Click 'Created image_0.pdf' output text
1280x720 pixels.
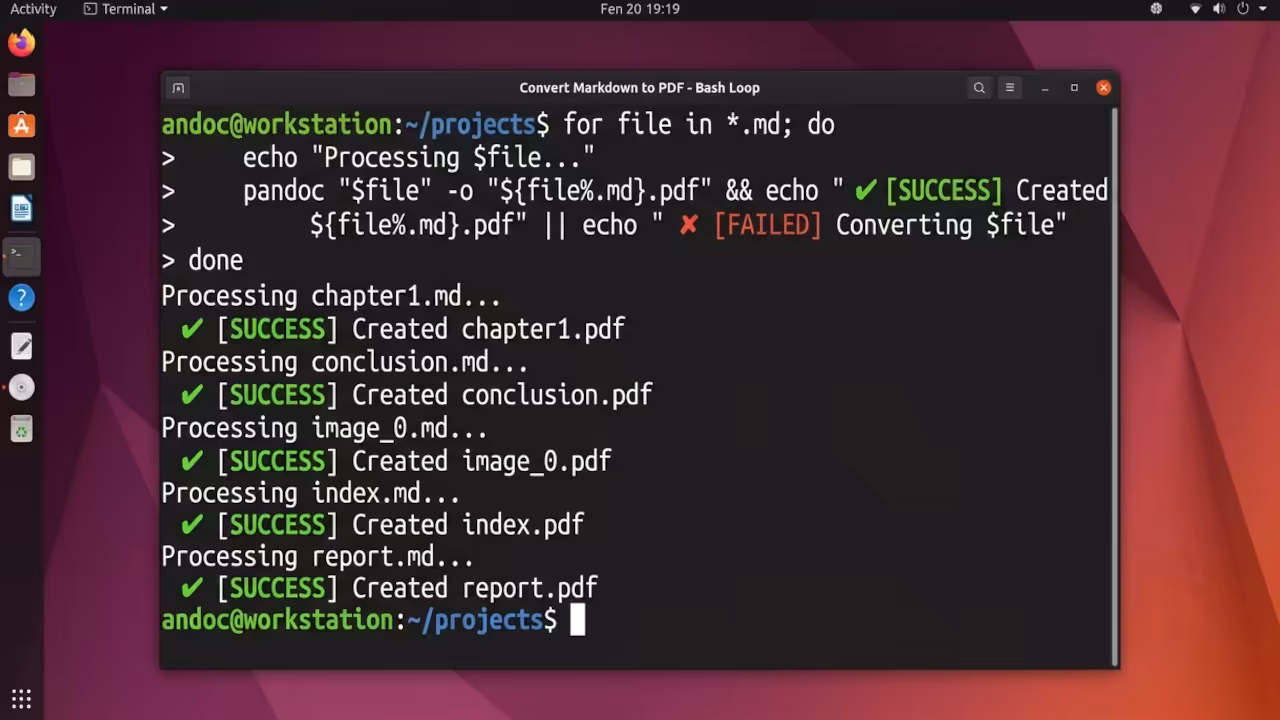tap(481, 461)
